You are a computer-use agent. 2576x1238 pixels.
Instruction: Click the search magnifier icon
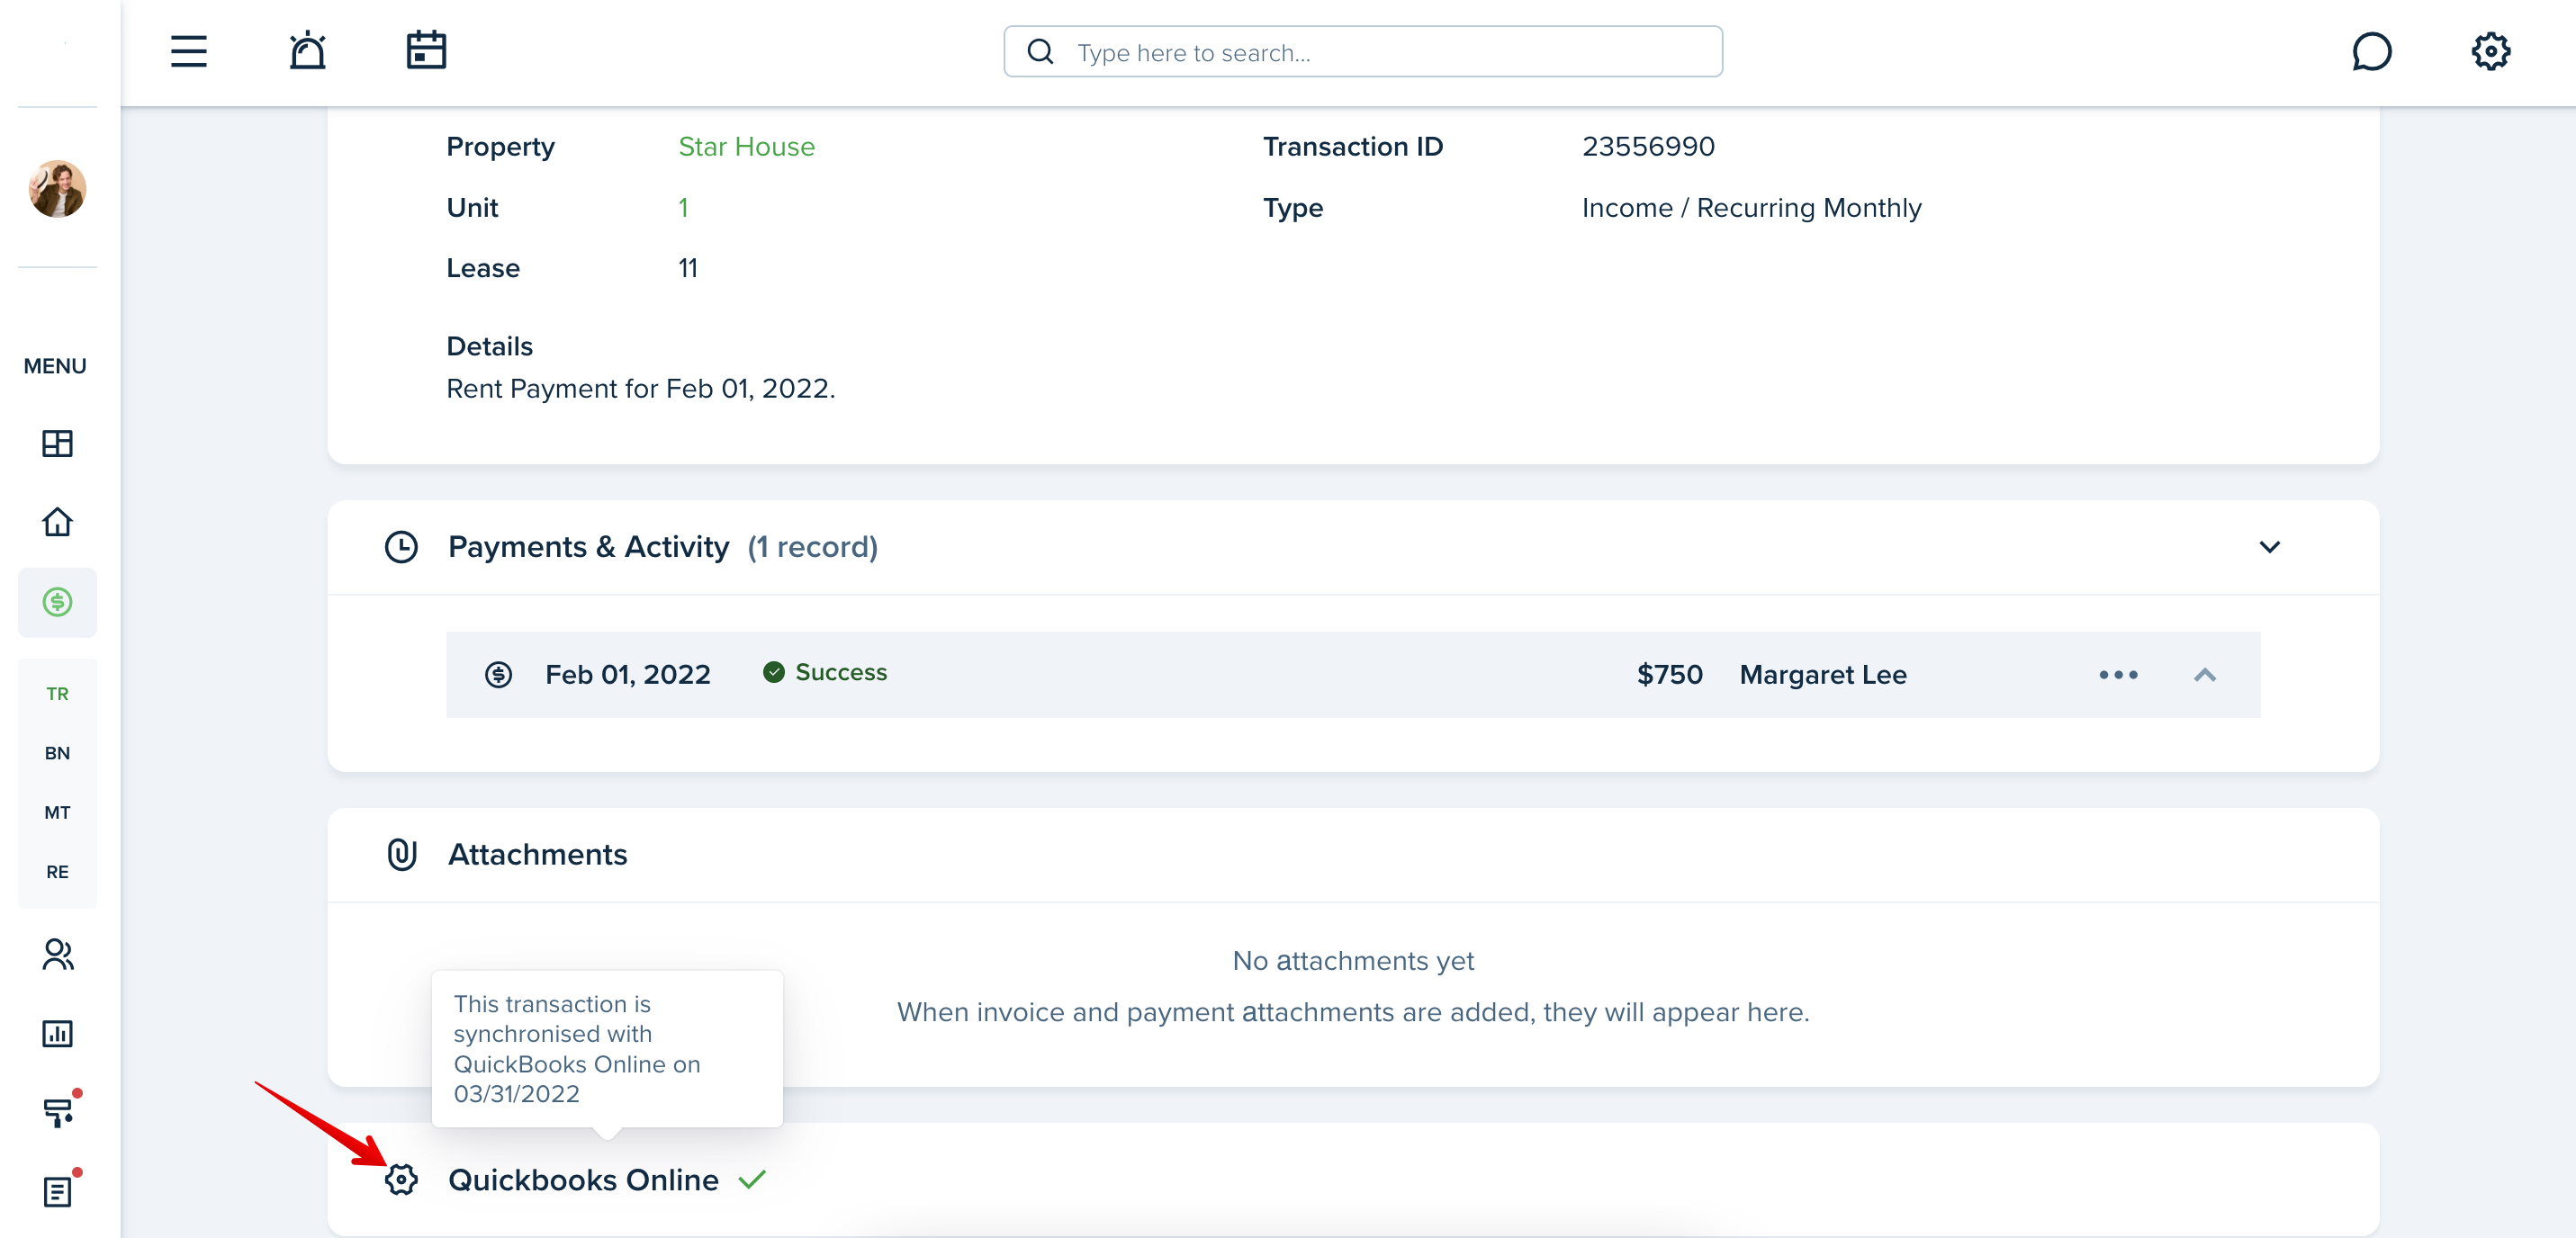pyautogui.click(x=1040, y=52)
